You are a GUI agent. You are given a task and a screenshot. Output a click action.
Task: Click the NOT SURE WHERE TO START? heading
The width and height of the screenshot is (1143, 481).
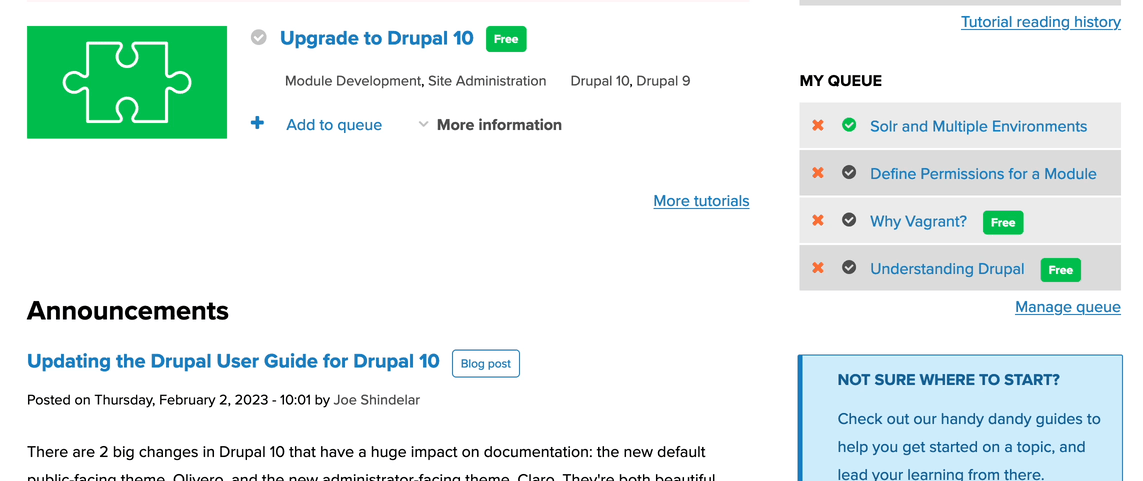pos(948,380)
